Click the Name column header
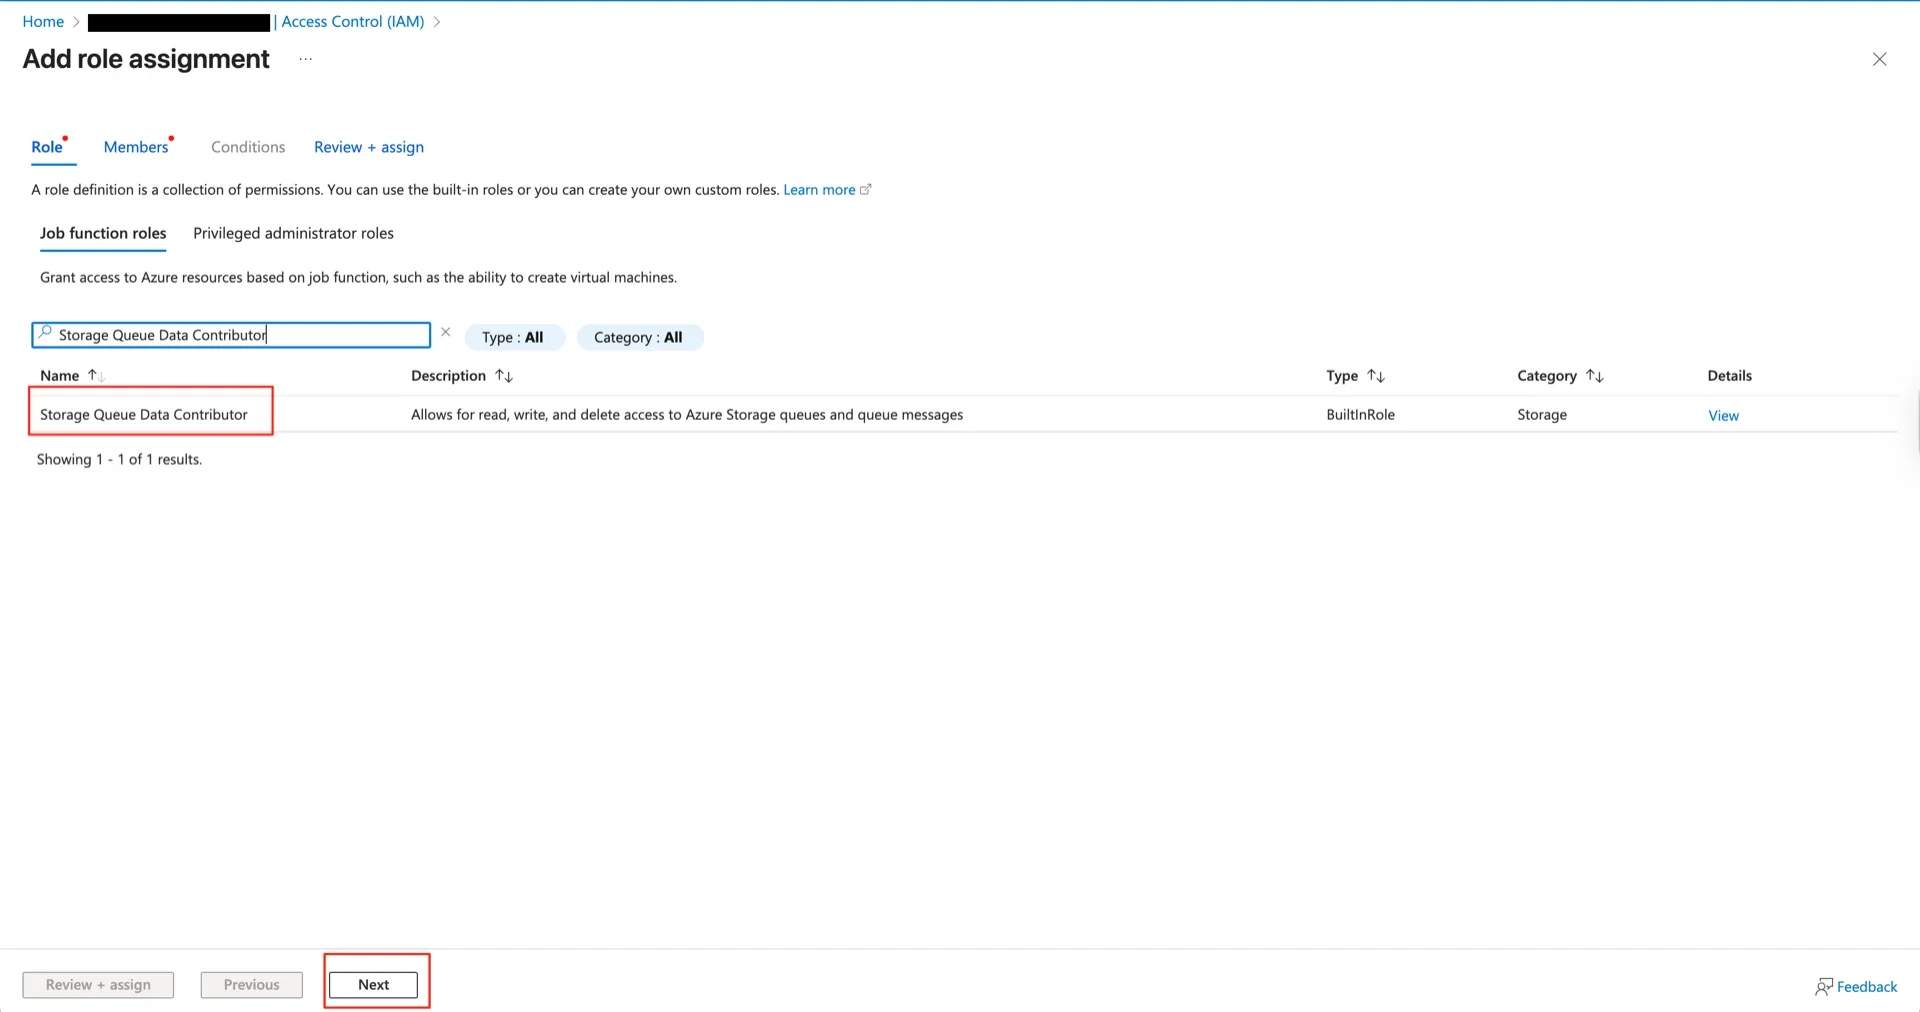 59,375
